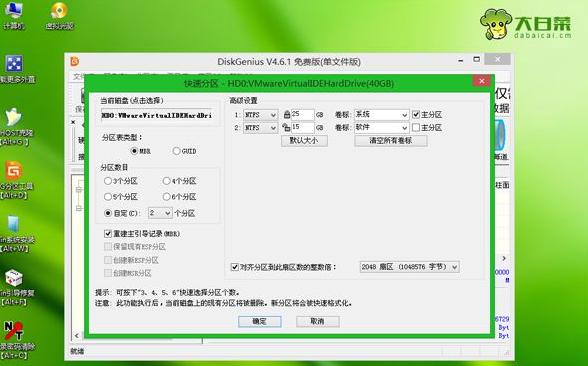Viewport: 588px width, 366px height.
Task: Click the left scroll arrow in DiskGenius tree panel
Action: click(77, 336)
